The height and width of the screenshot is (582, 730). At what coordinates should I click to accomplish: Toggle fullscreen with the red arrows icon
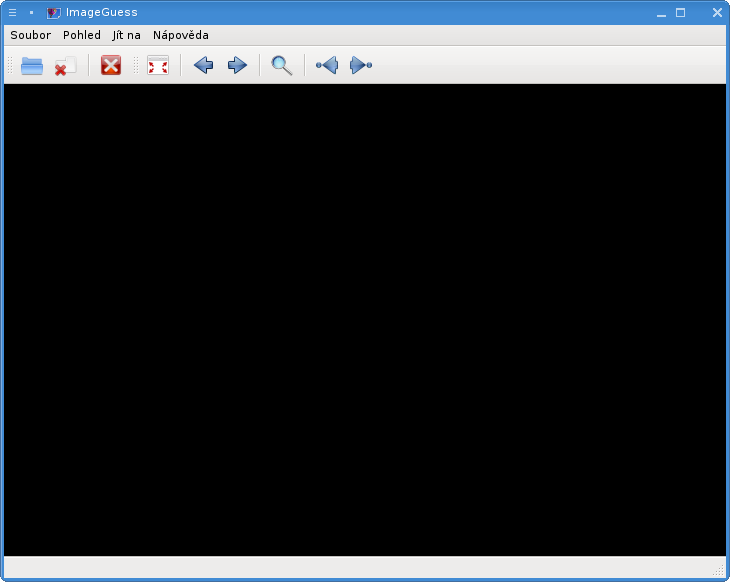click(x=158, y=65)
